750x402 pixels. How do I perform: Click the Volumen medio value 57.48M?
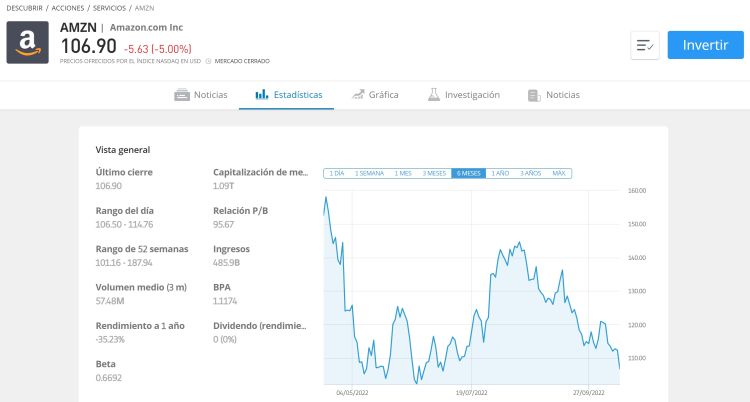point(110,301)
